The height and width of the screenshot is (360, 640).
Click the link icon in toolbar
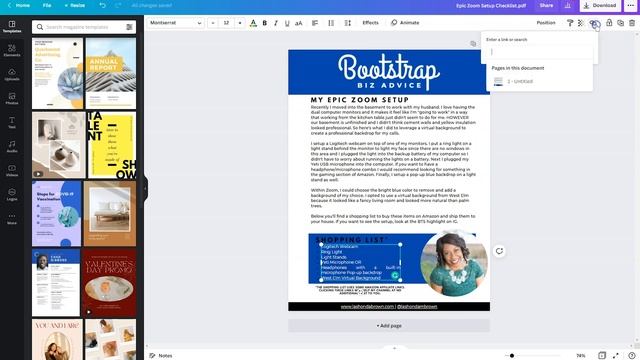(x=594, y=23)
